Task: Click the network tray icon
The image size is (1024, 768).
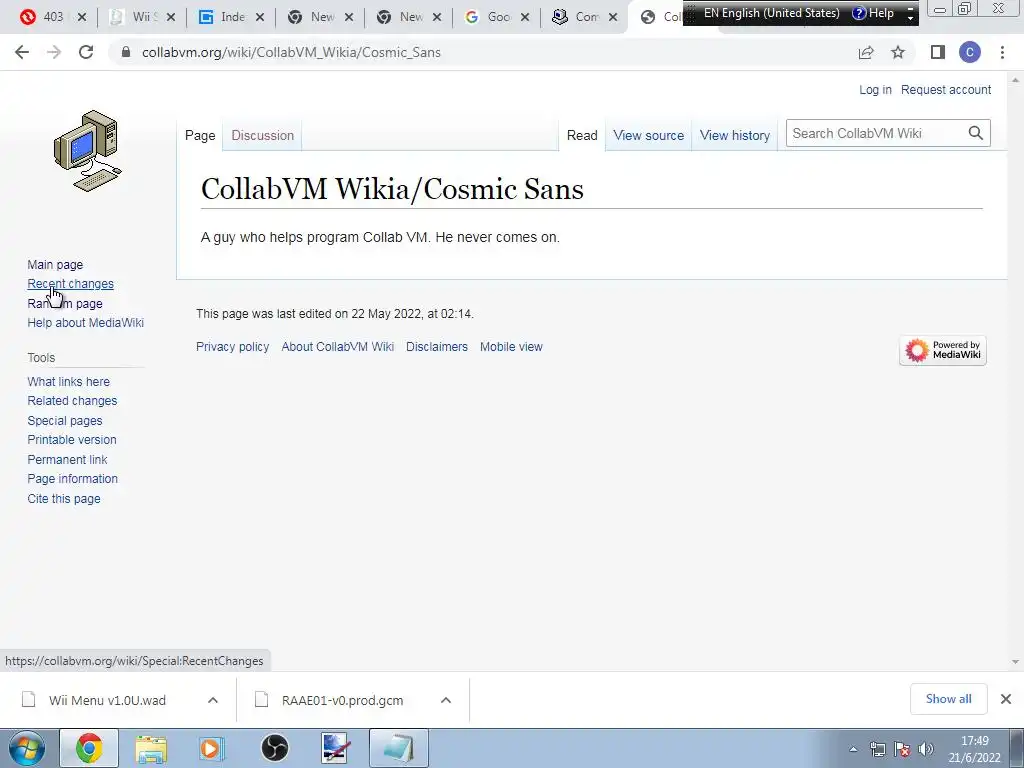Action: pos(878,749)
